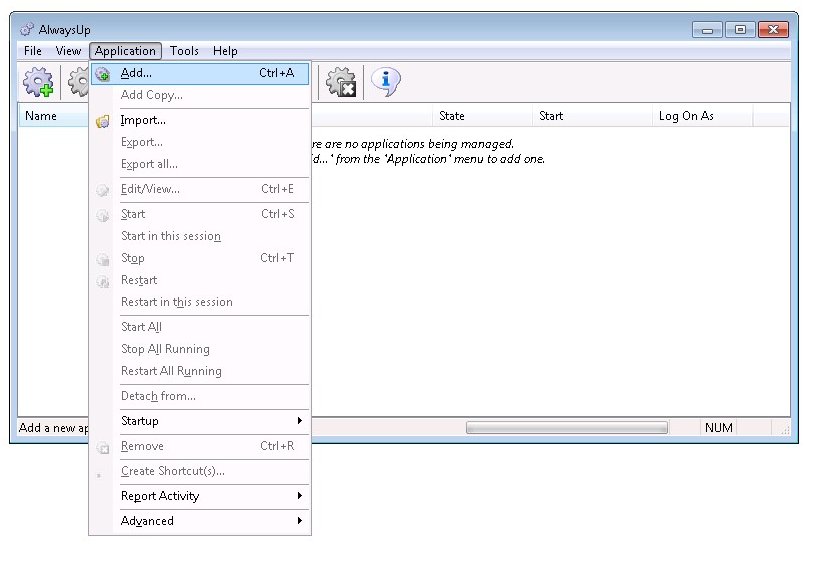Choose Restart All Running entry
Viewport: 817px width, 563px height.
pos(200,371)
